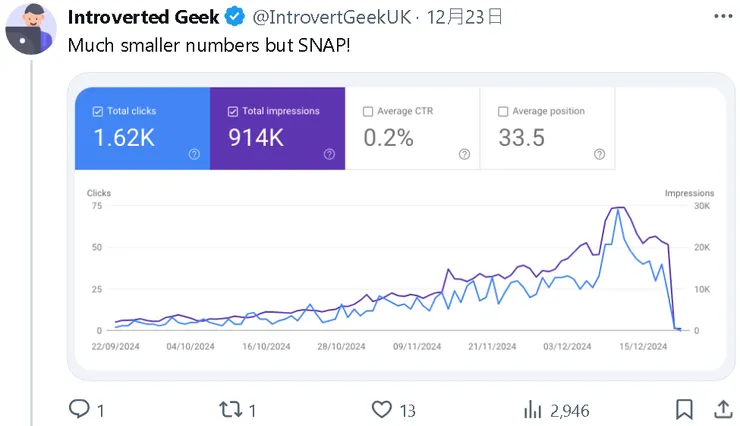The image size is (740, 426).
Task: Open help icon on Total clicks card
Action: coord(194,154)
